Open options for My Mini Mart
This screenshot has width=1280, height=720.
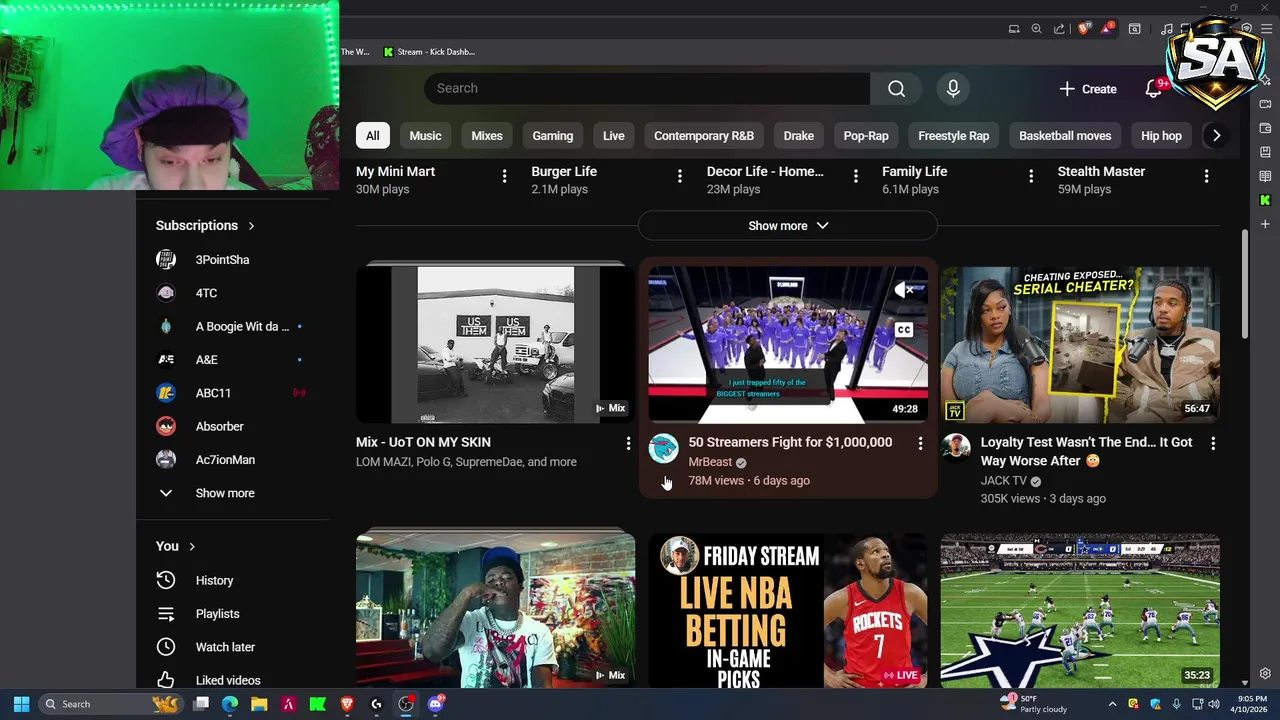(504, 176)
